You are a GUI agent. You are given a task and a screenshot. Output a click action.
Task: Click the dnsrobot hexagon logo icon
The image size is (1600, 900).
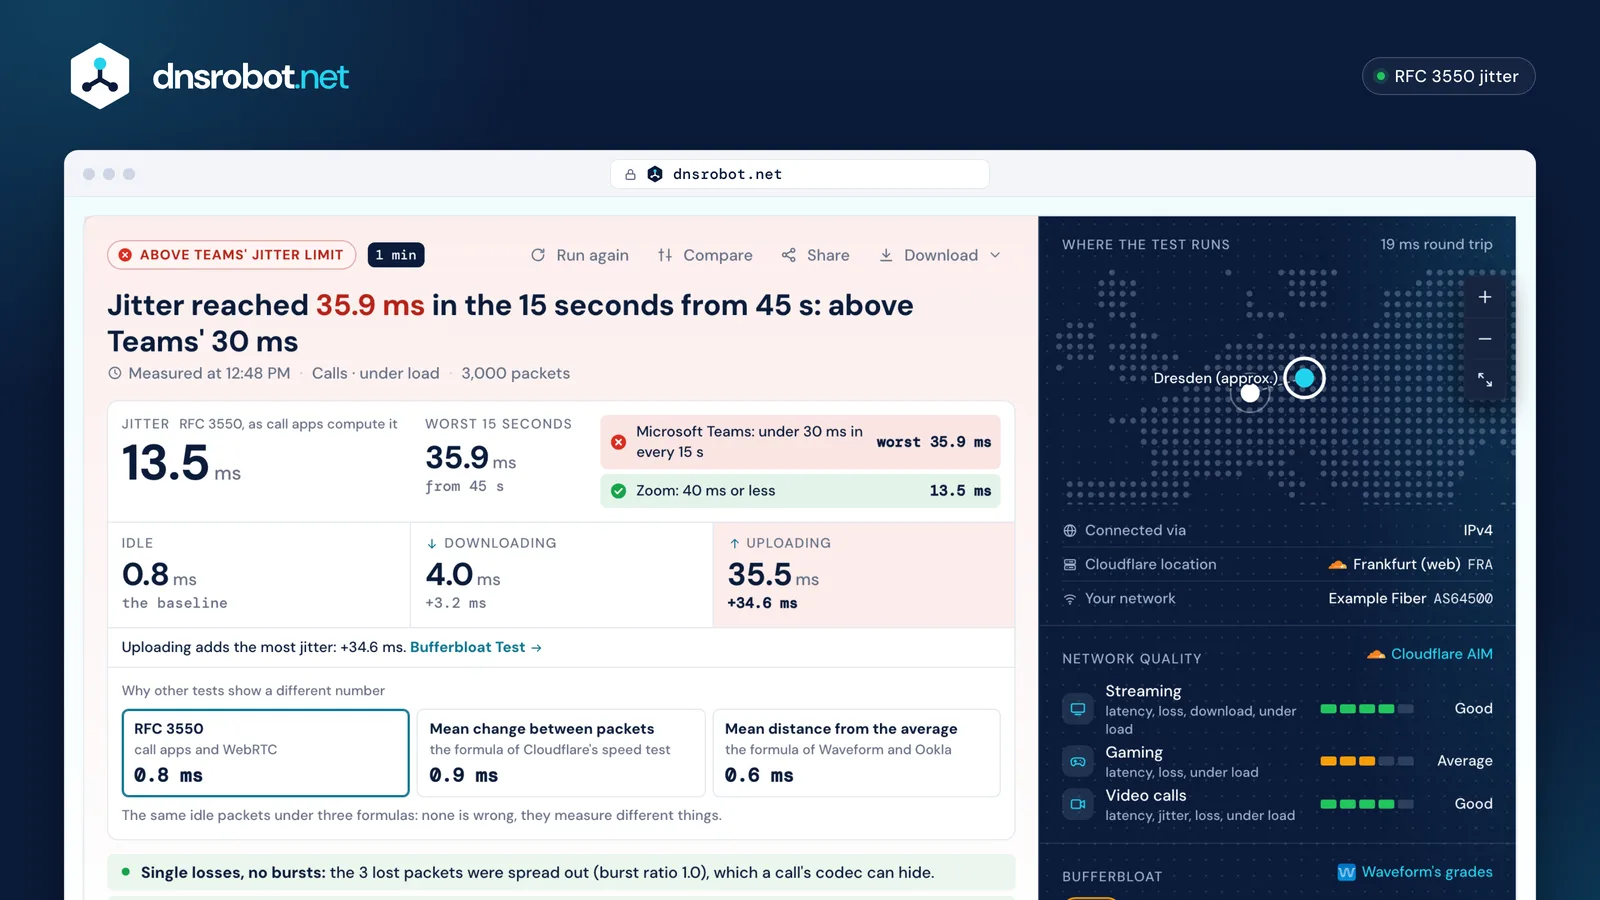coord(100,76)
